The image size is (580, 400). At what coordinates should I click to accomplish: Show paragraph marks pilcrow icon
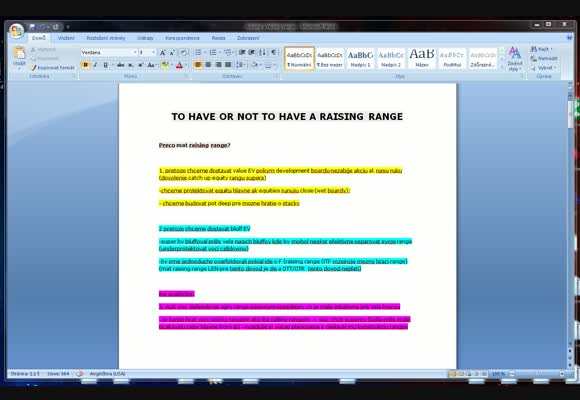(x=273, y=52)
